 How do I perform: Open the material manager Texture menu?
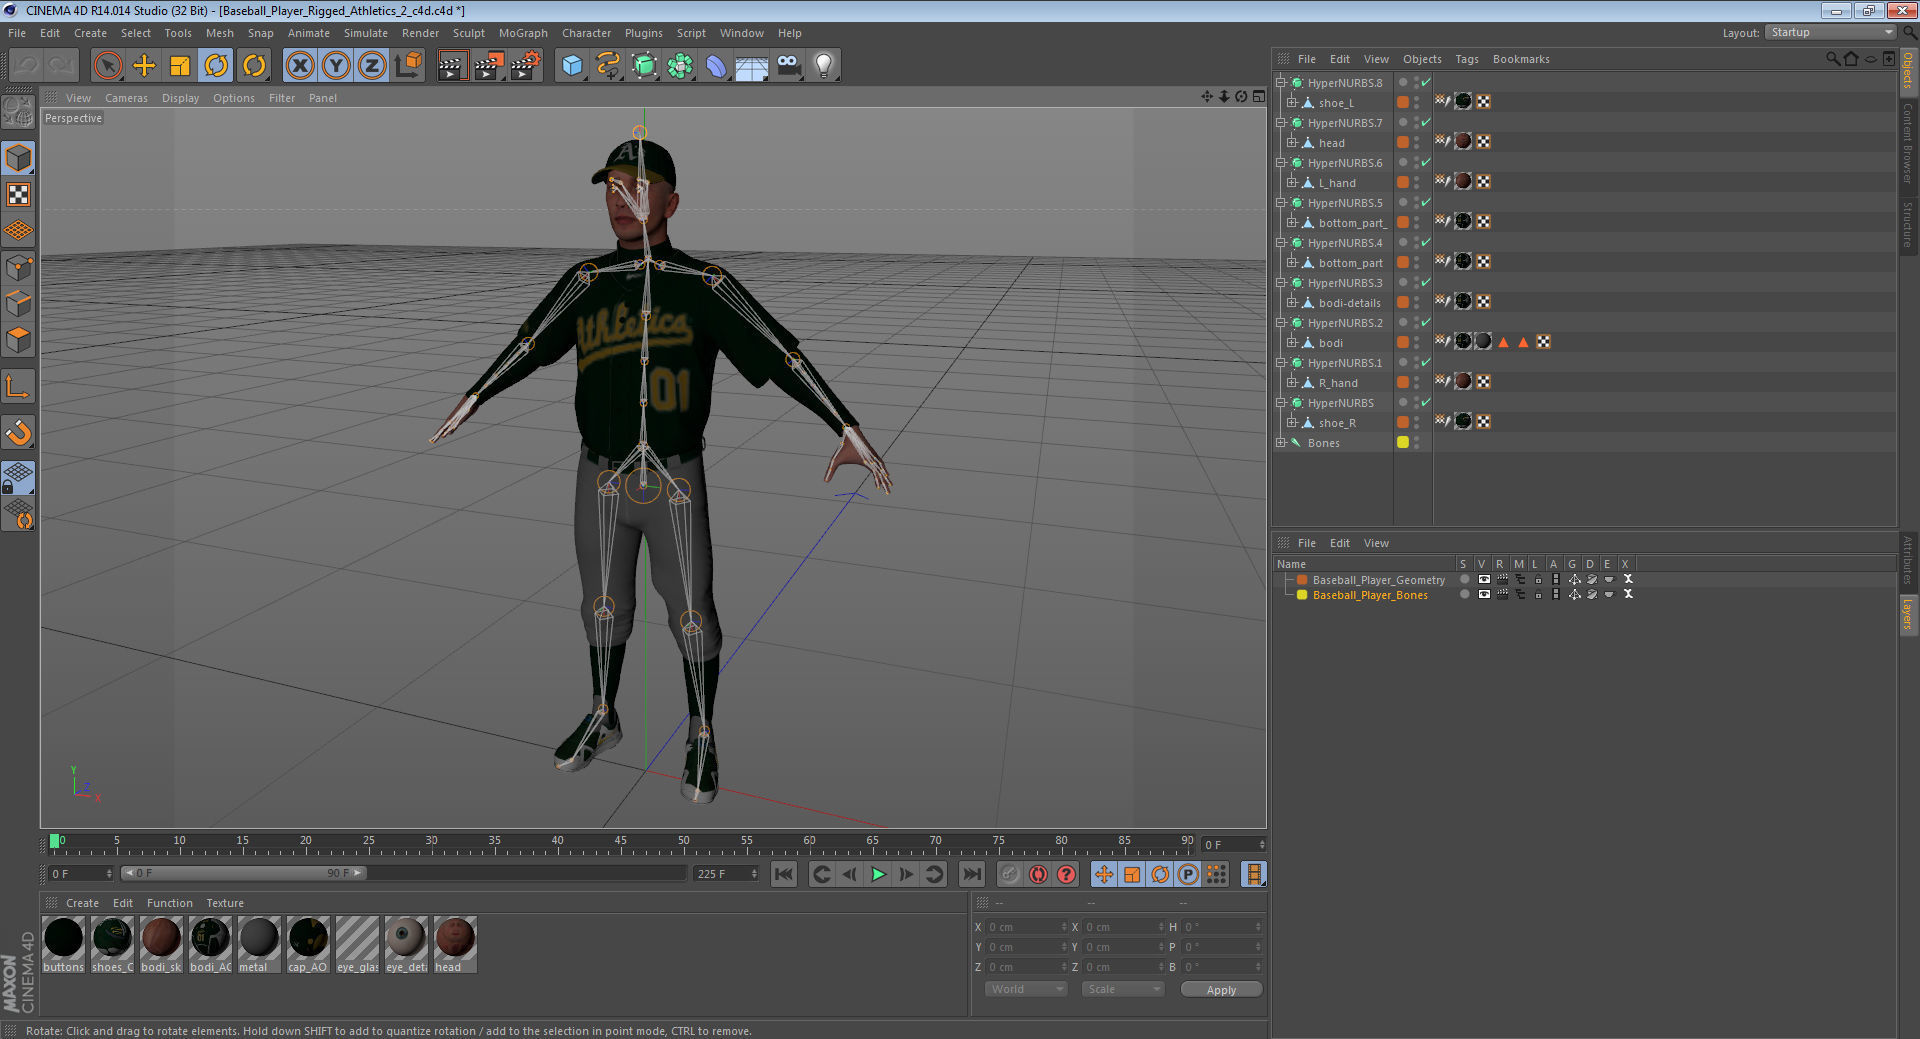click(225, 903)
